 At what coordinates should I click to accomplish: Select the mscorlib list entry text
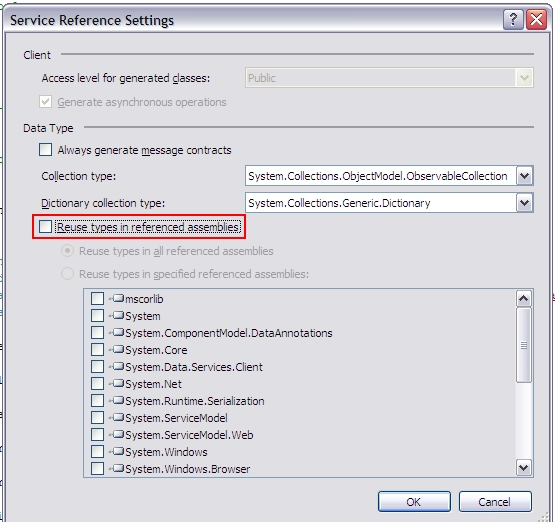coord(144,299)
